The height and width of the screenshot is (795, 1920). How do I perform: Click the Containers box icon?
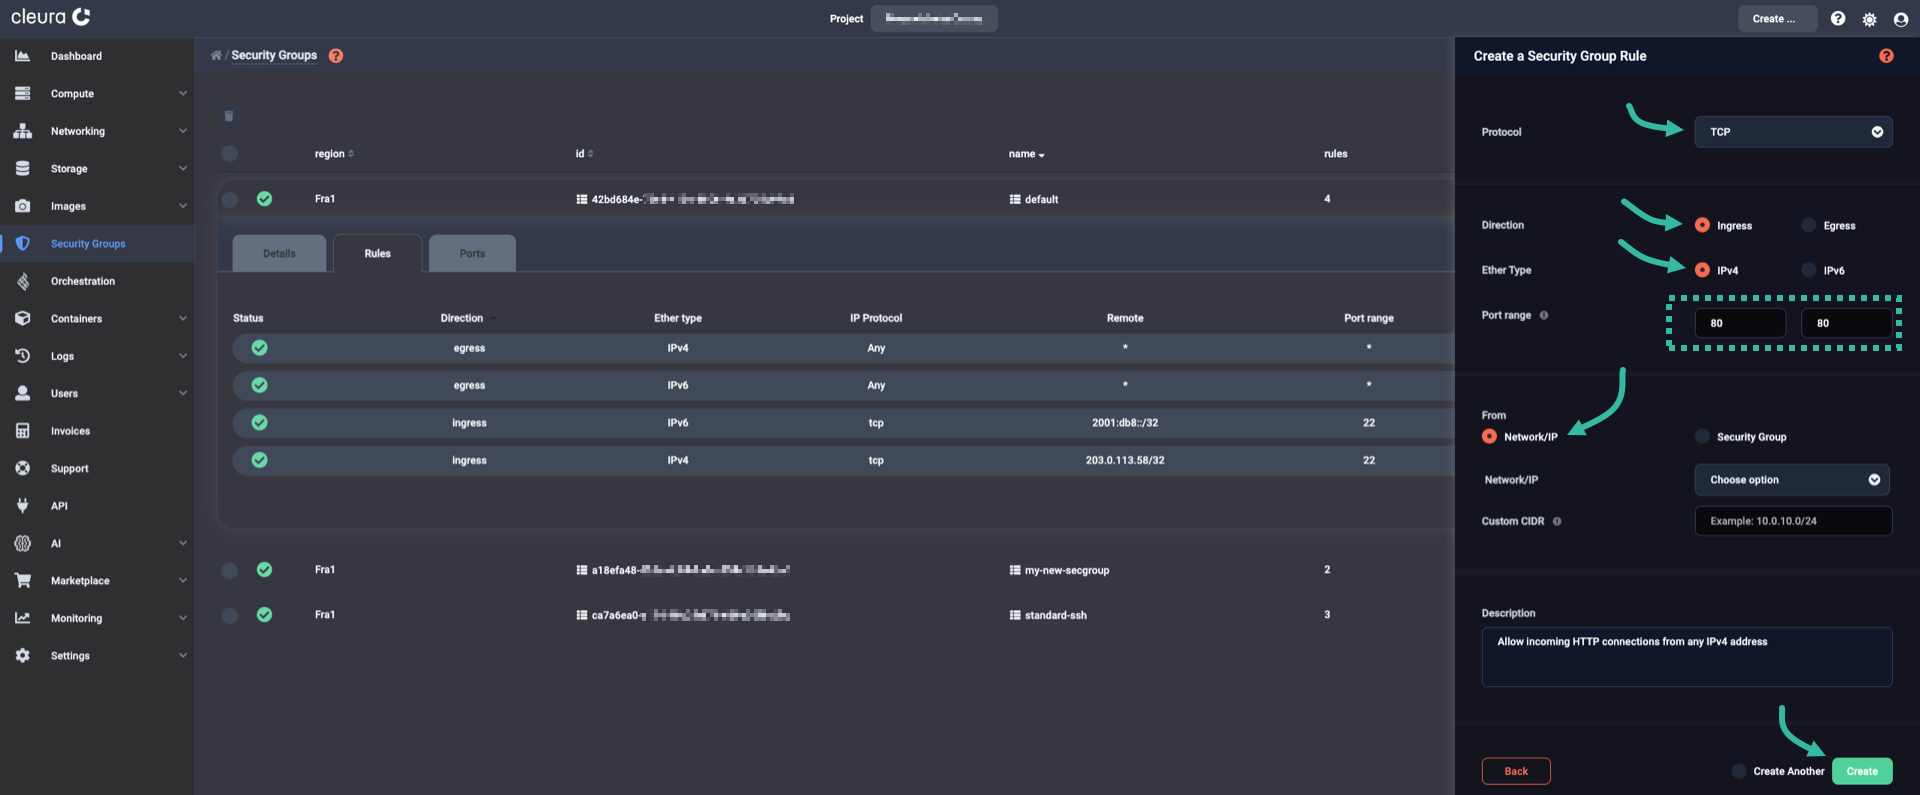(22, 318)
